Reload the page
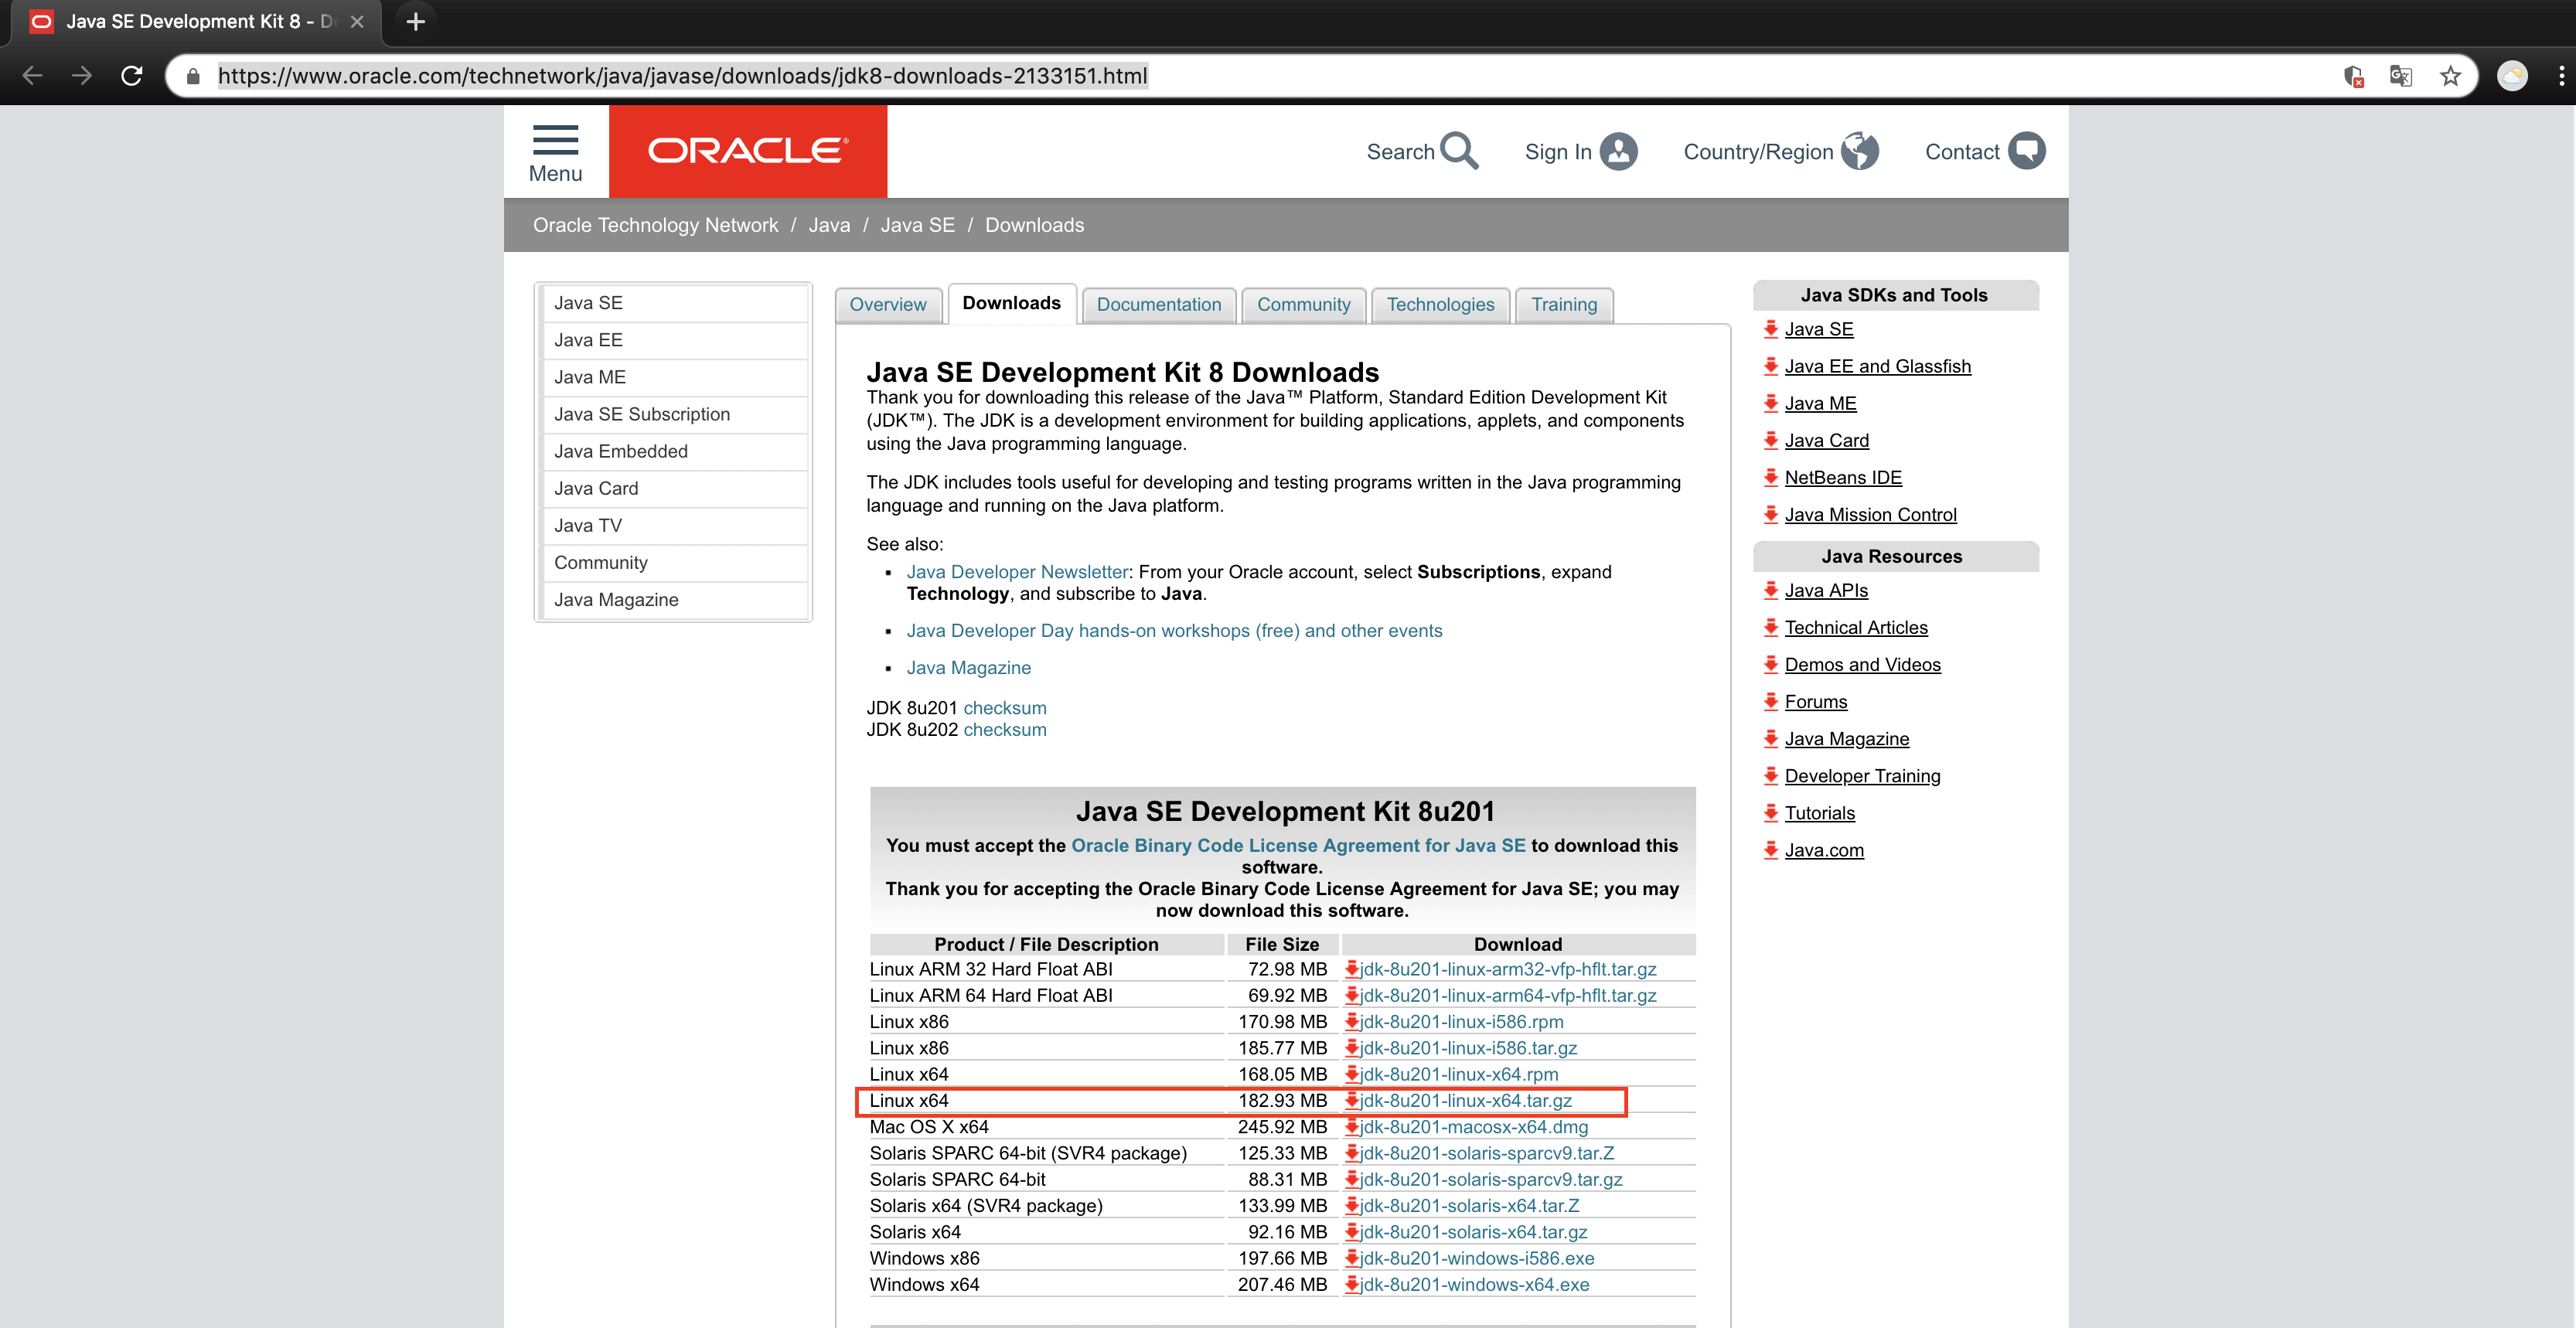This screenshot has width=2576, height=1328. pyautogui.click(x=132, y=76)
